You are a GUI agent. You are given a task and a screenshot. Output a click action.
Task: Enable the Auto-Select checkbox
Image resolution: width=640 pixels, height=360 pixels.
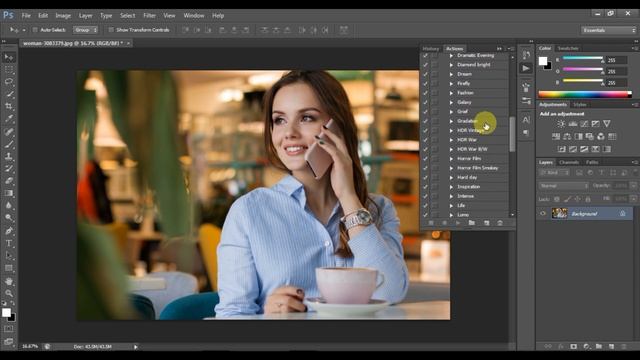pos(35,30)
